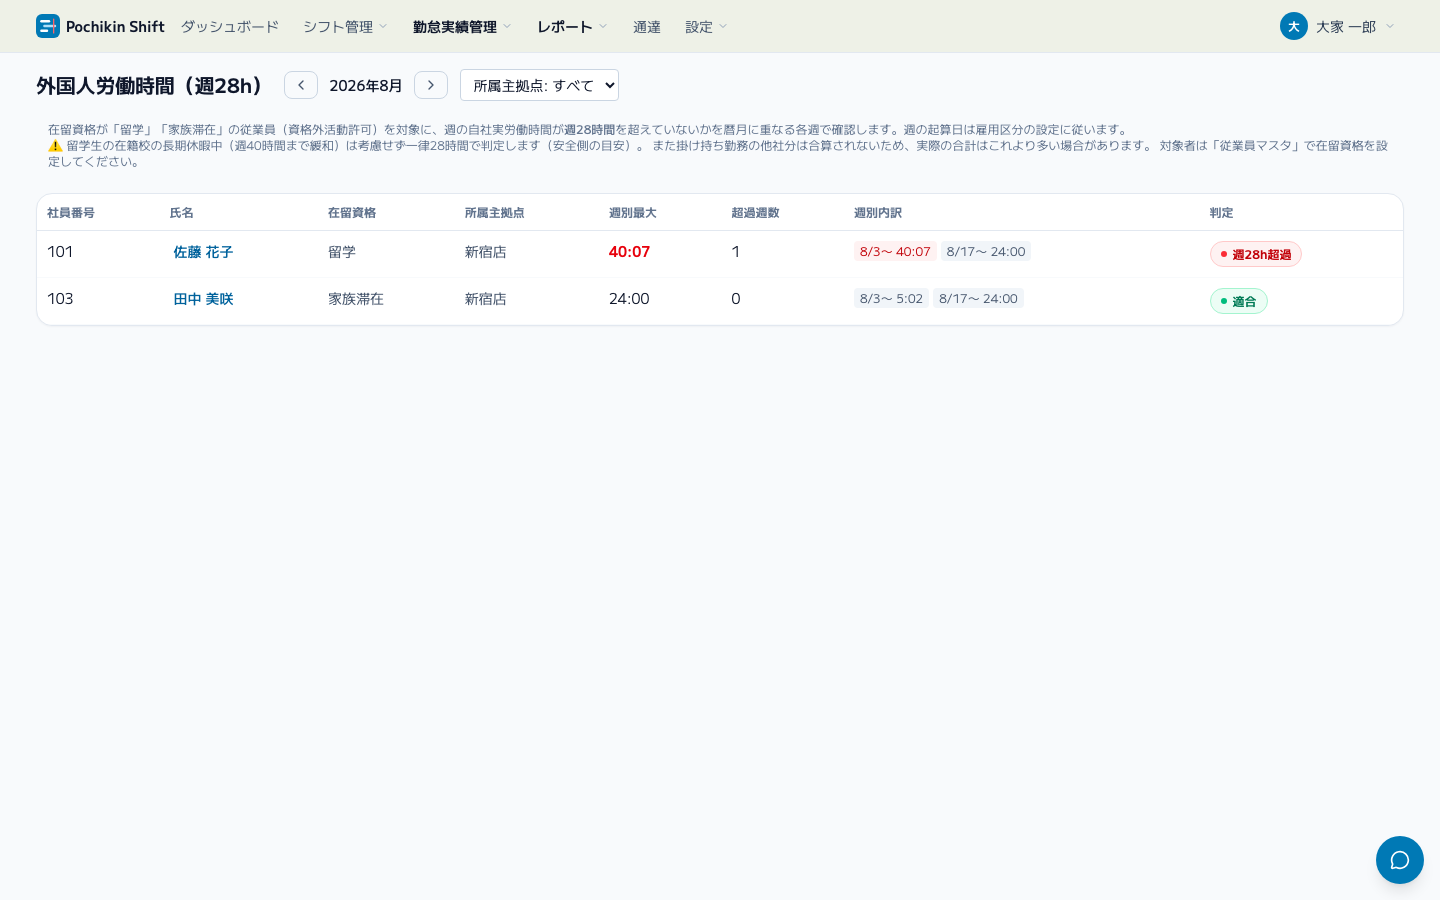Viewport: 1440px width, 900px height.
Task: Click week chip 8/3〜 40:07
Action: pos(895,251)
